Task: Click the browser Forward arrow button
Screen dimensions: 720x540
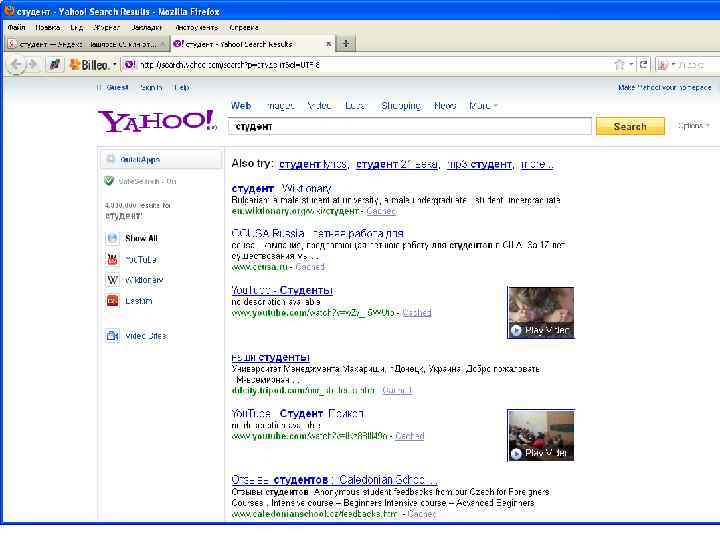Action: [x=32, y=65]
